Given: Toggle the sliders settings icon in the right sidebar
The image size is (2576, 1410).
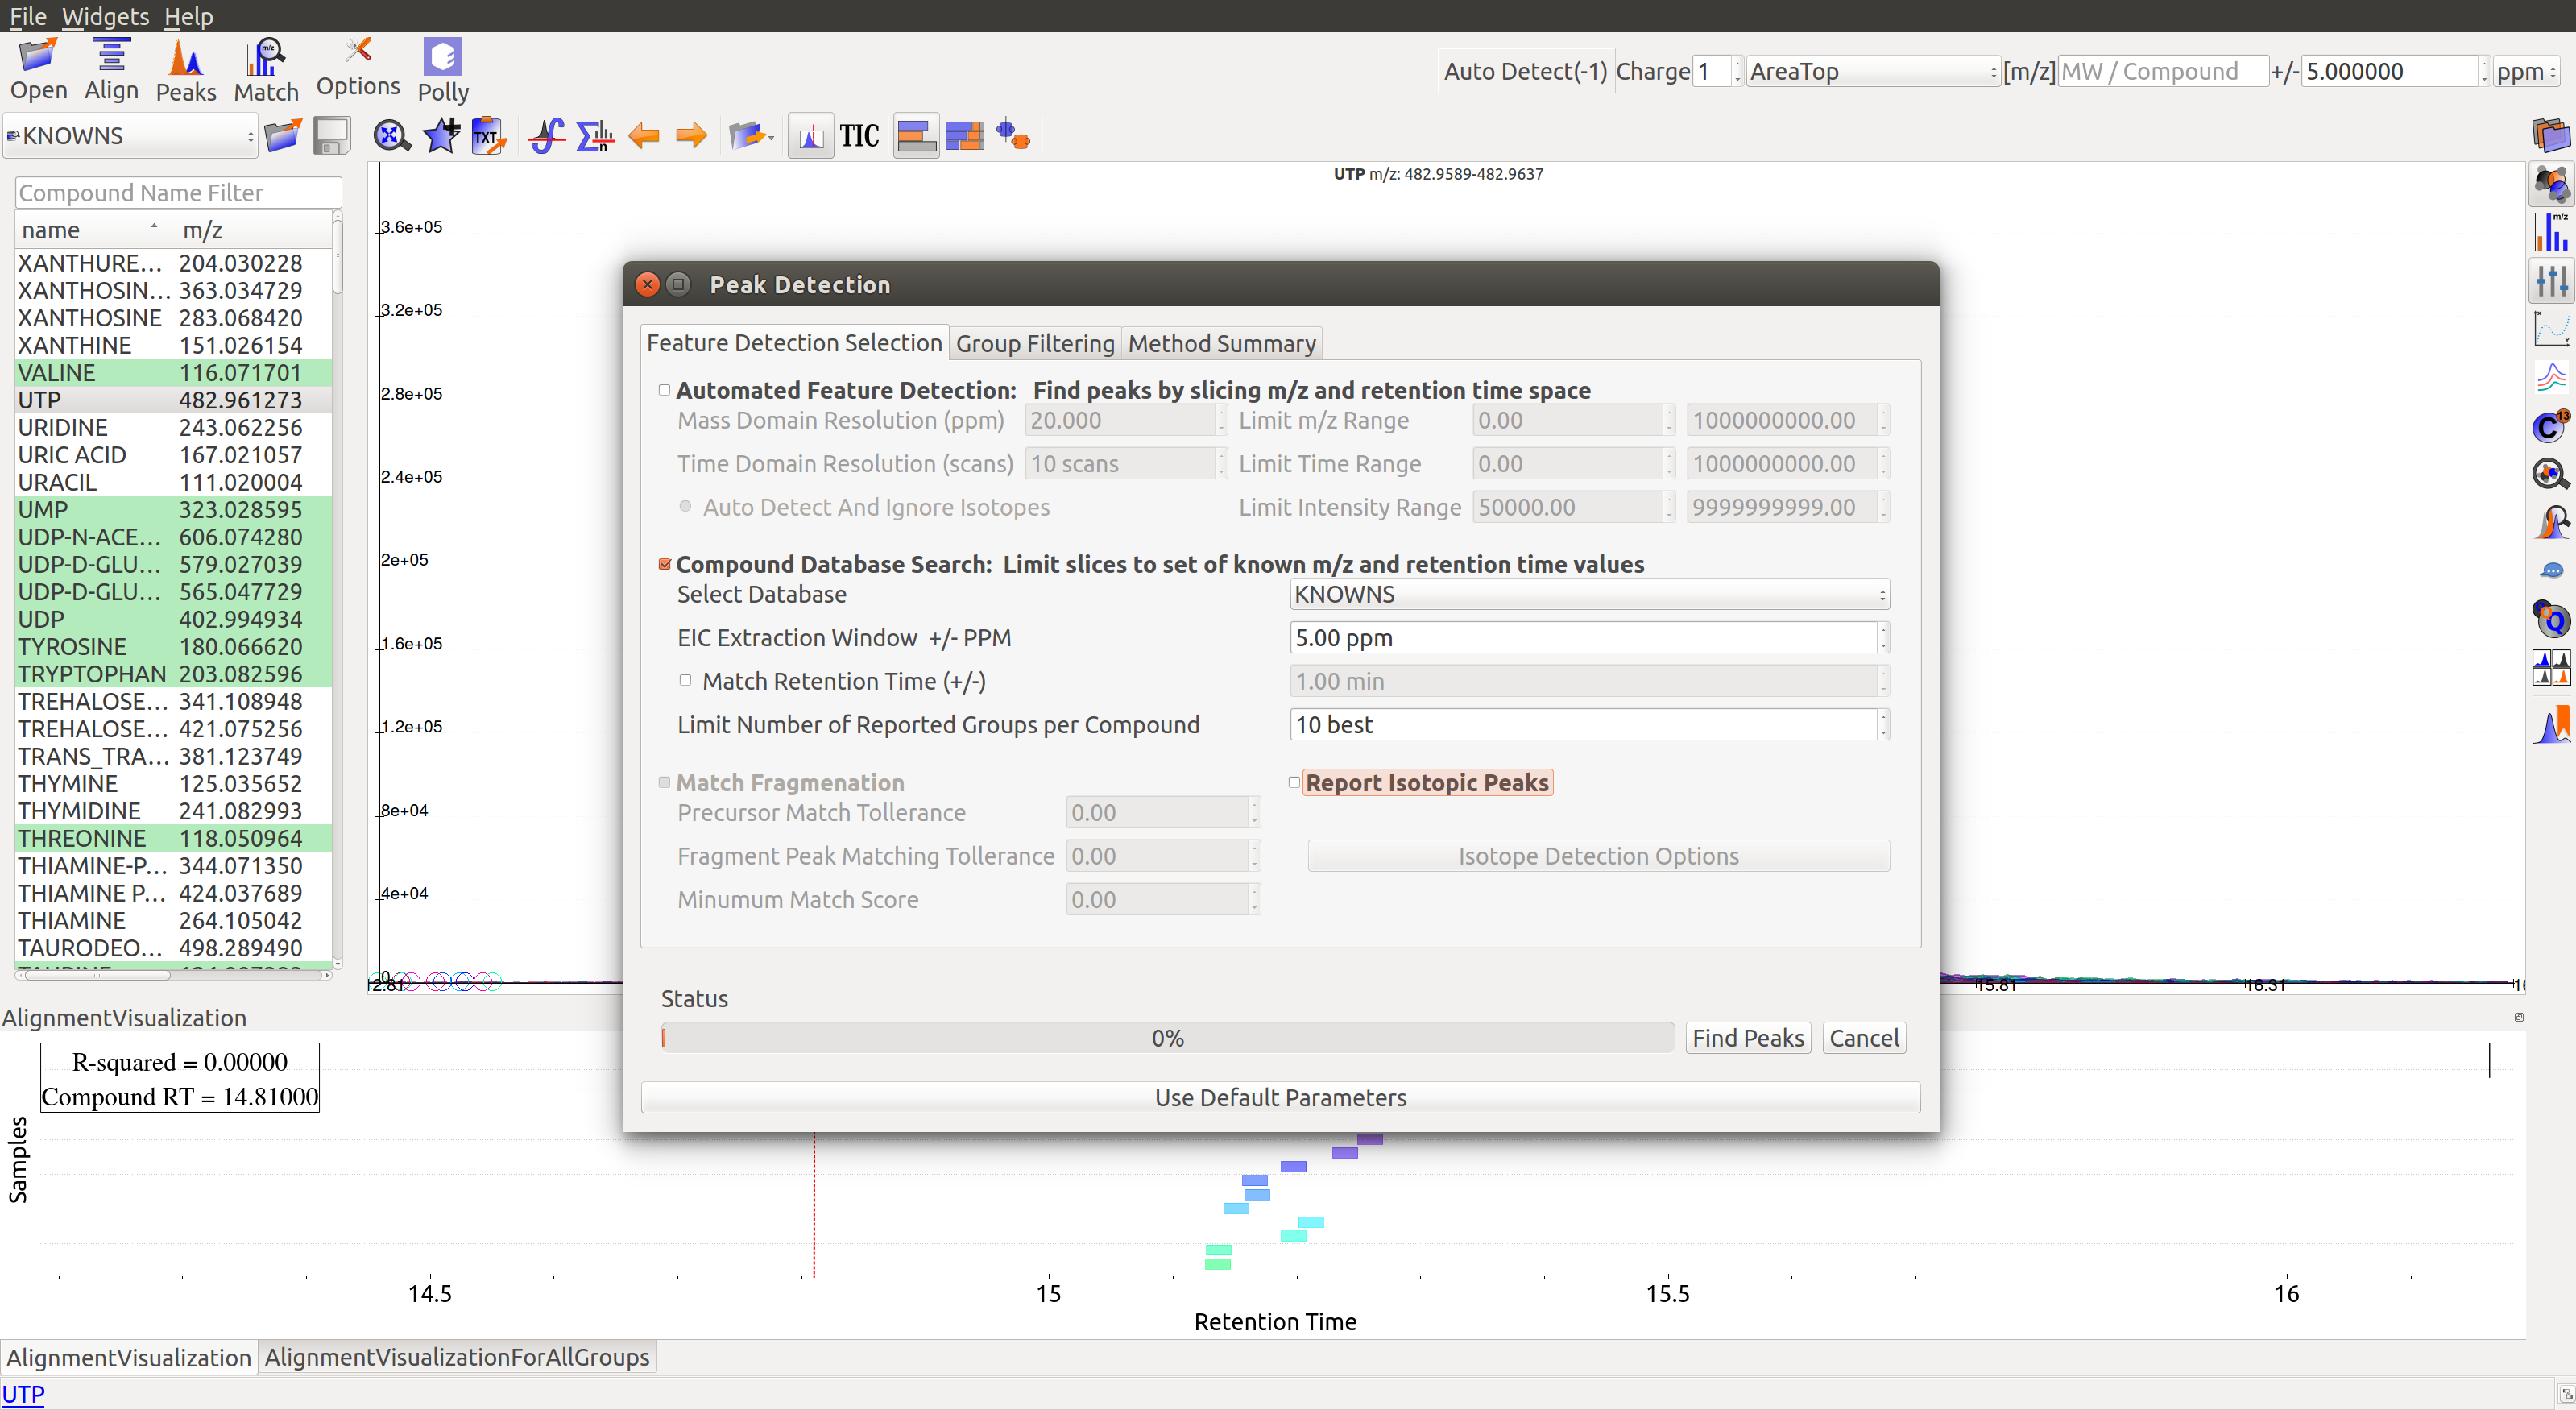Looking at the screenshot, I should tap(2552, 281).
